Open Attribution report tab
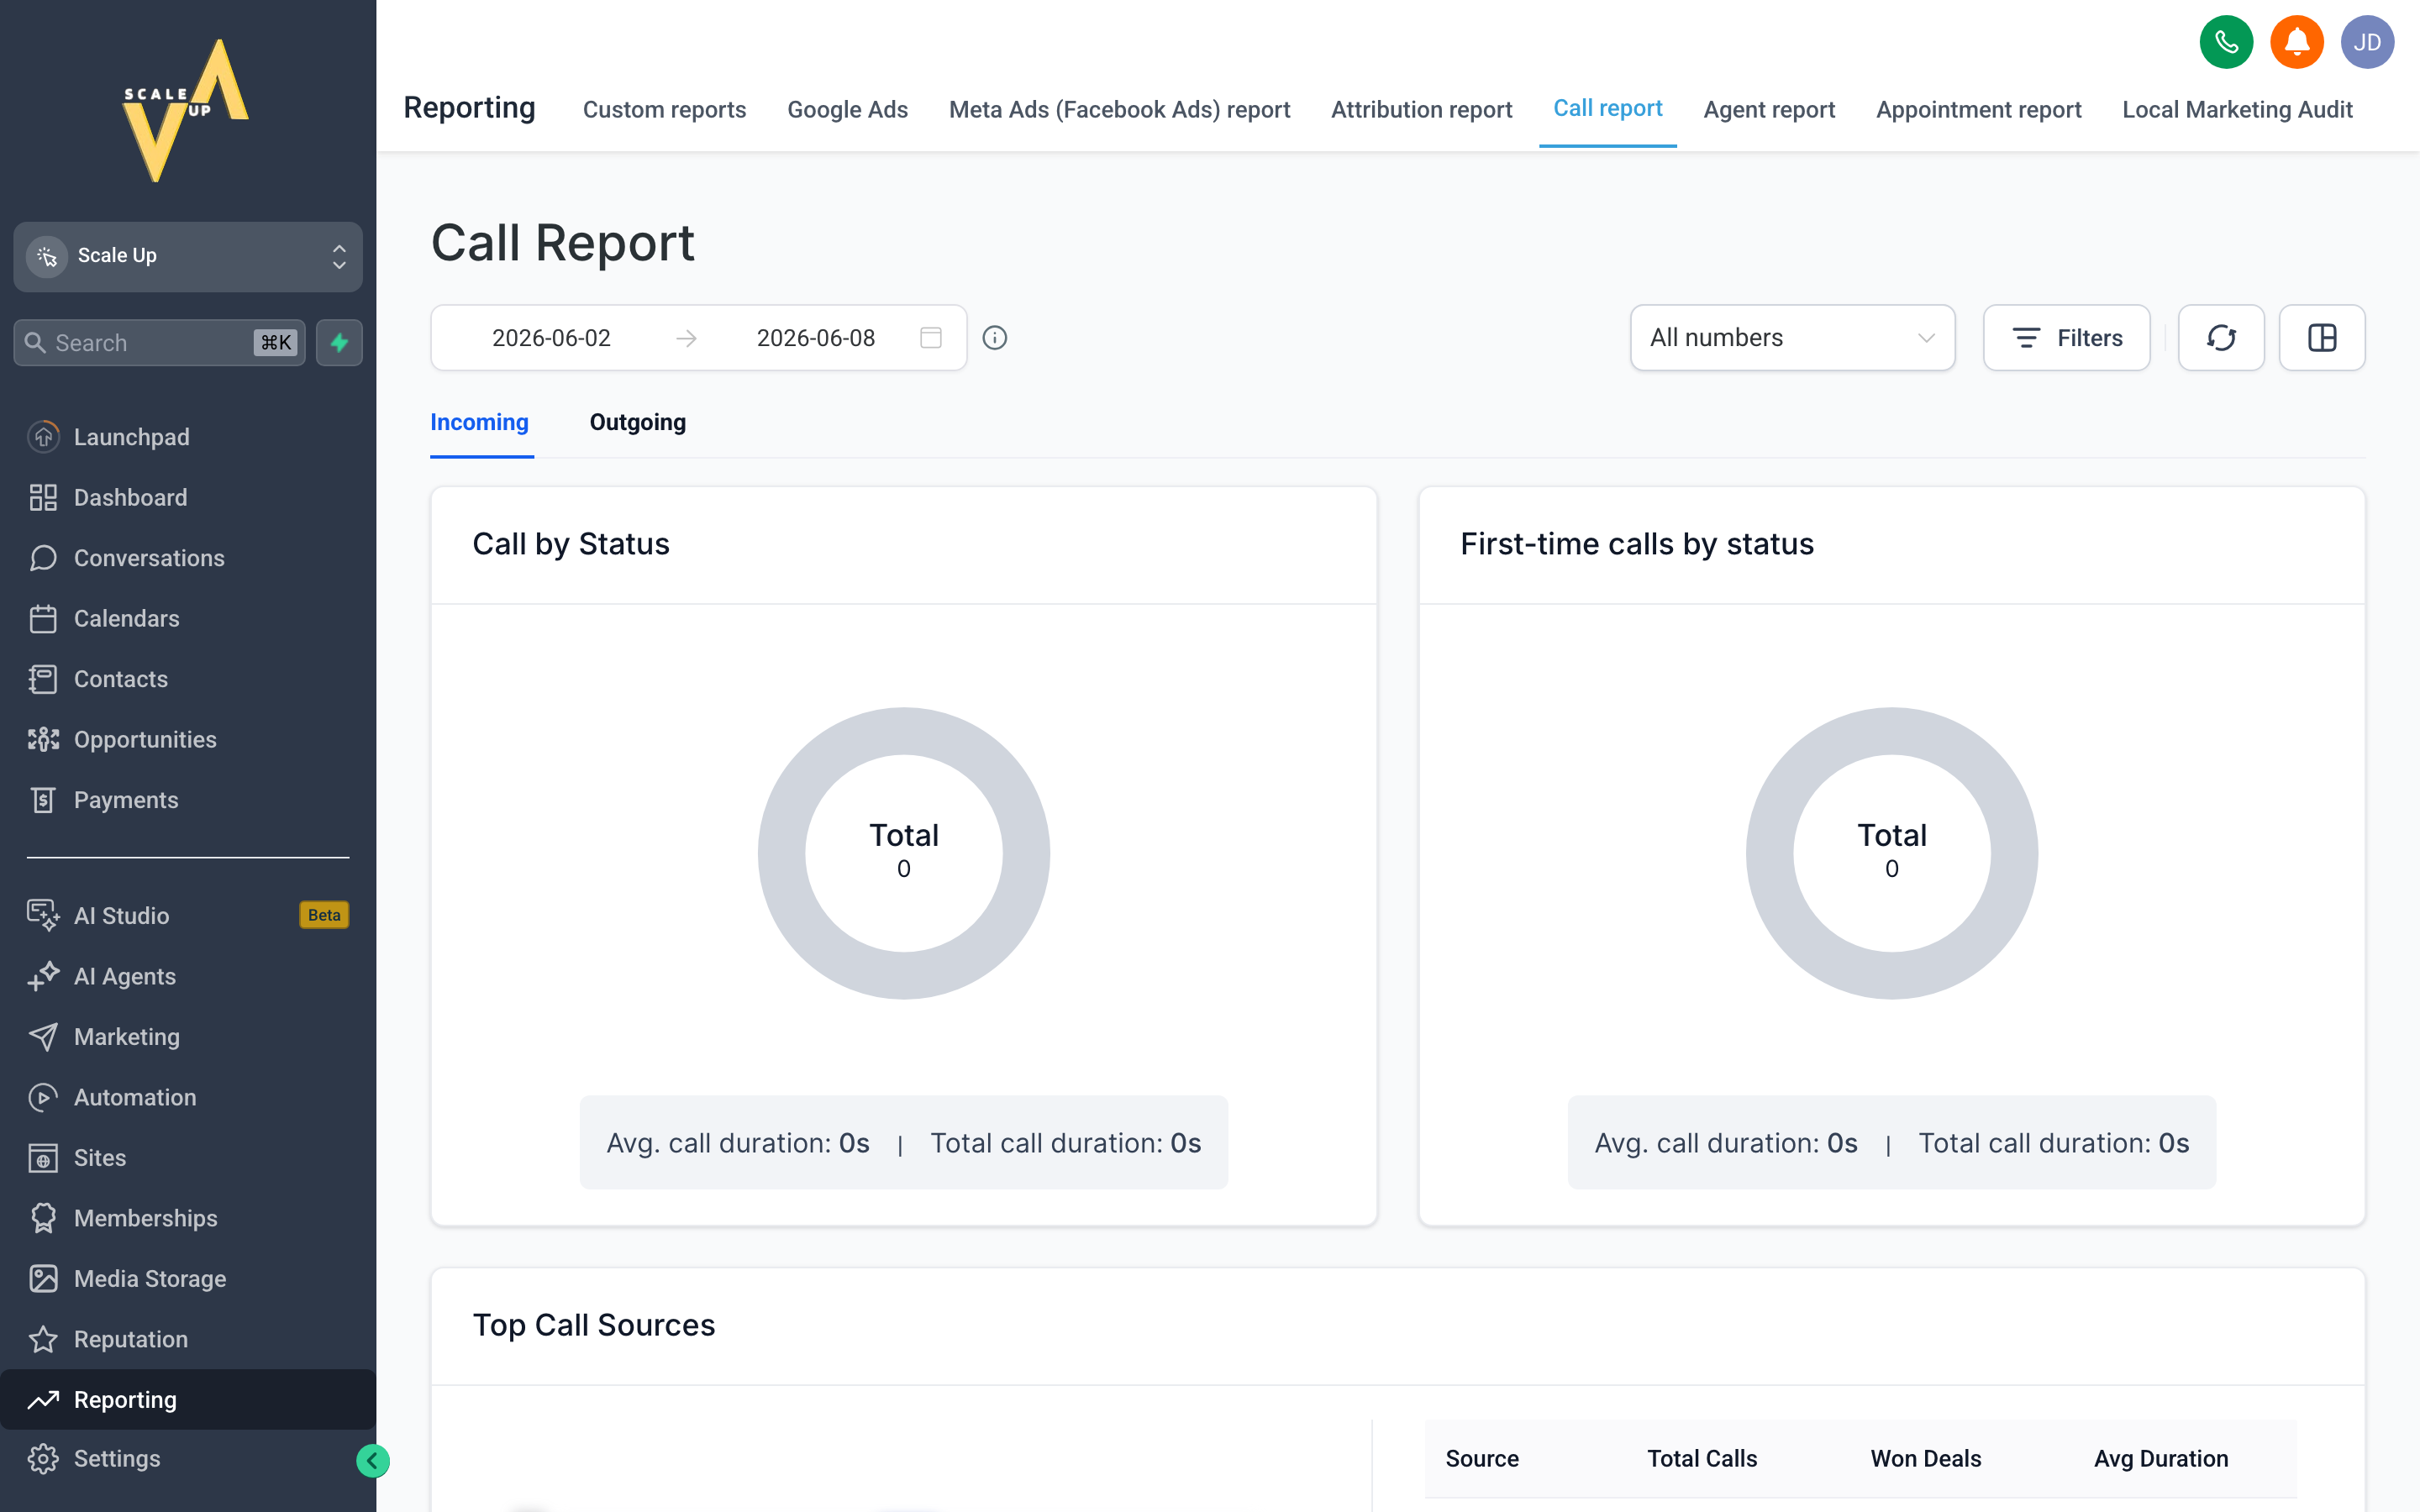2420x1512 pixels. point(1421,109)
